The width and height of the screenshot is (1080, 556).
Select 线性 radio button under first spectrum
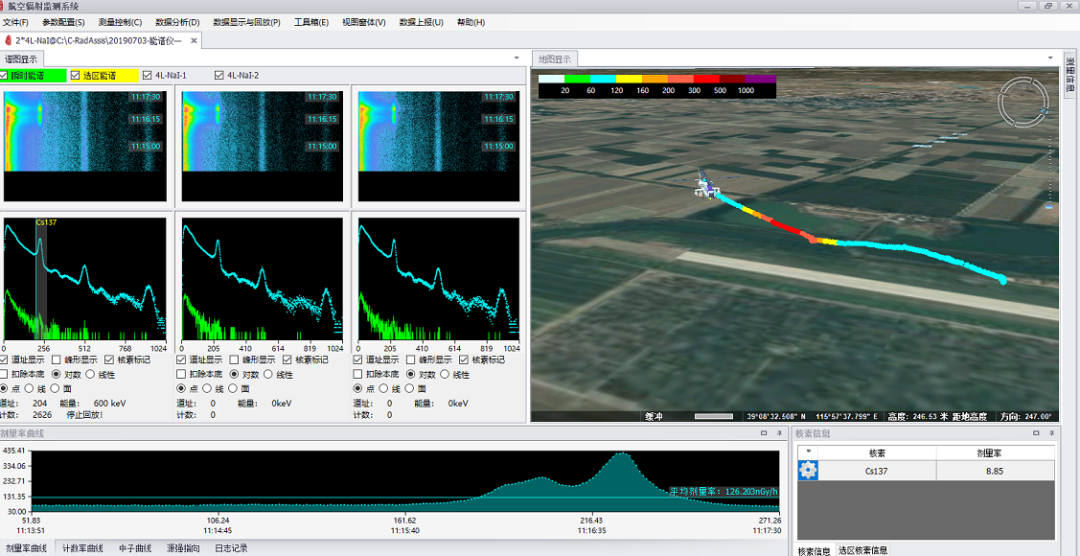91,374
